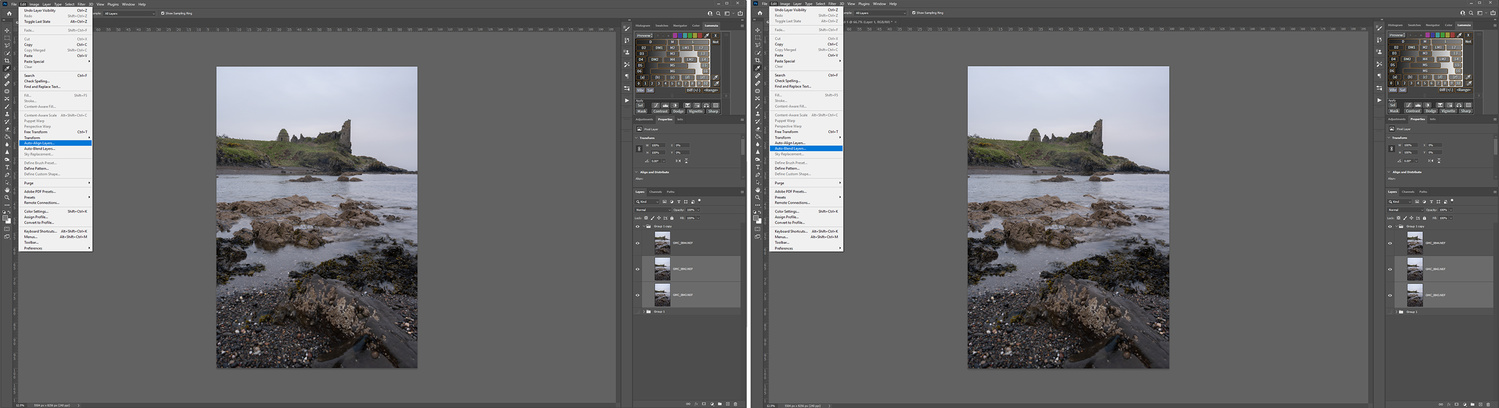Select the Lasso tool in the left window

[6, 45]
